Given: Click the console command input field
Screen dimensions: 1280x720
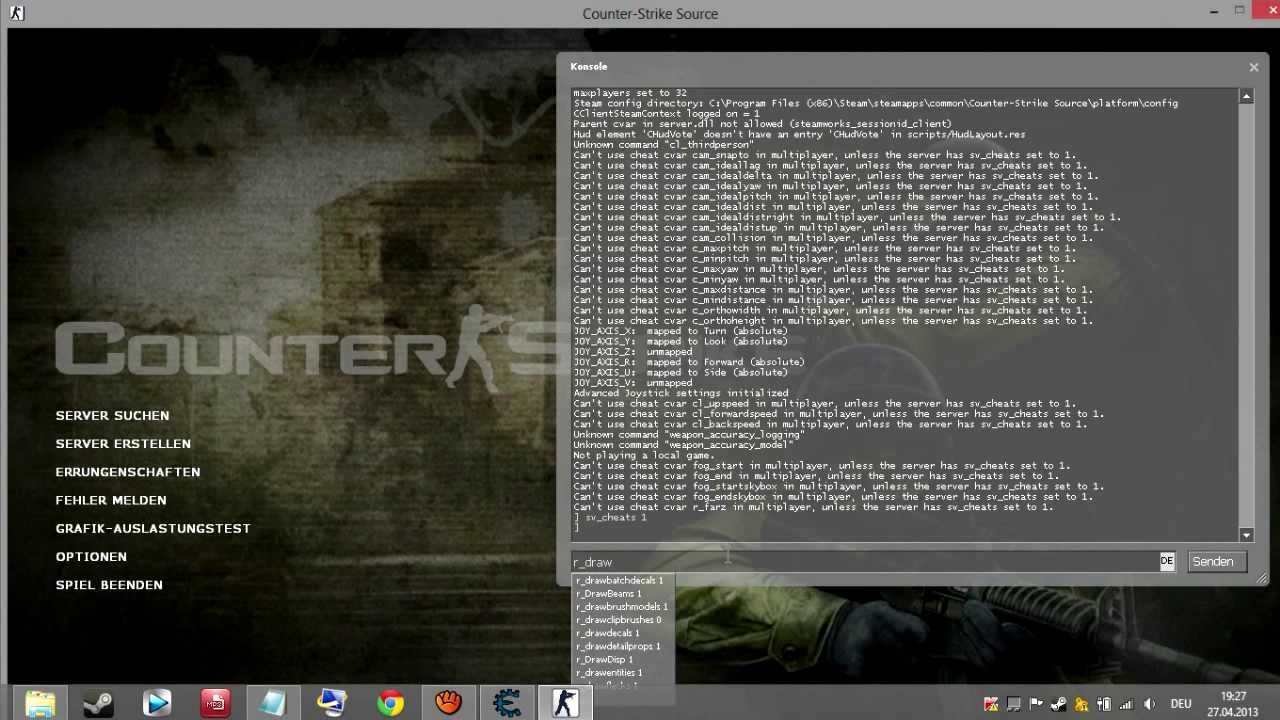Looking at the screenshot, I should coord(865,562).
